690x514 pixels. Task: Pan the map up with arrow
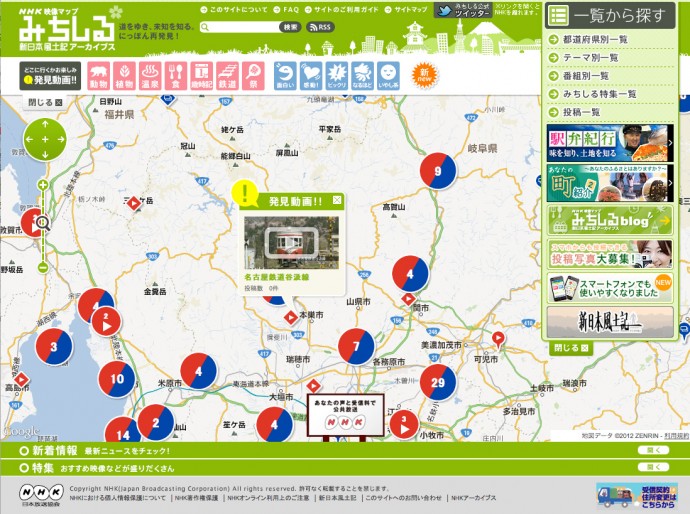pyautogui.click(x=45, y=125)
